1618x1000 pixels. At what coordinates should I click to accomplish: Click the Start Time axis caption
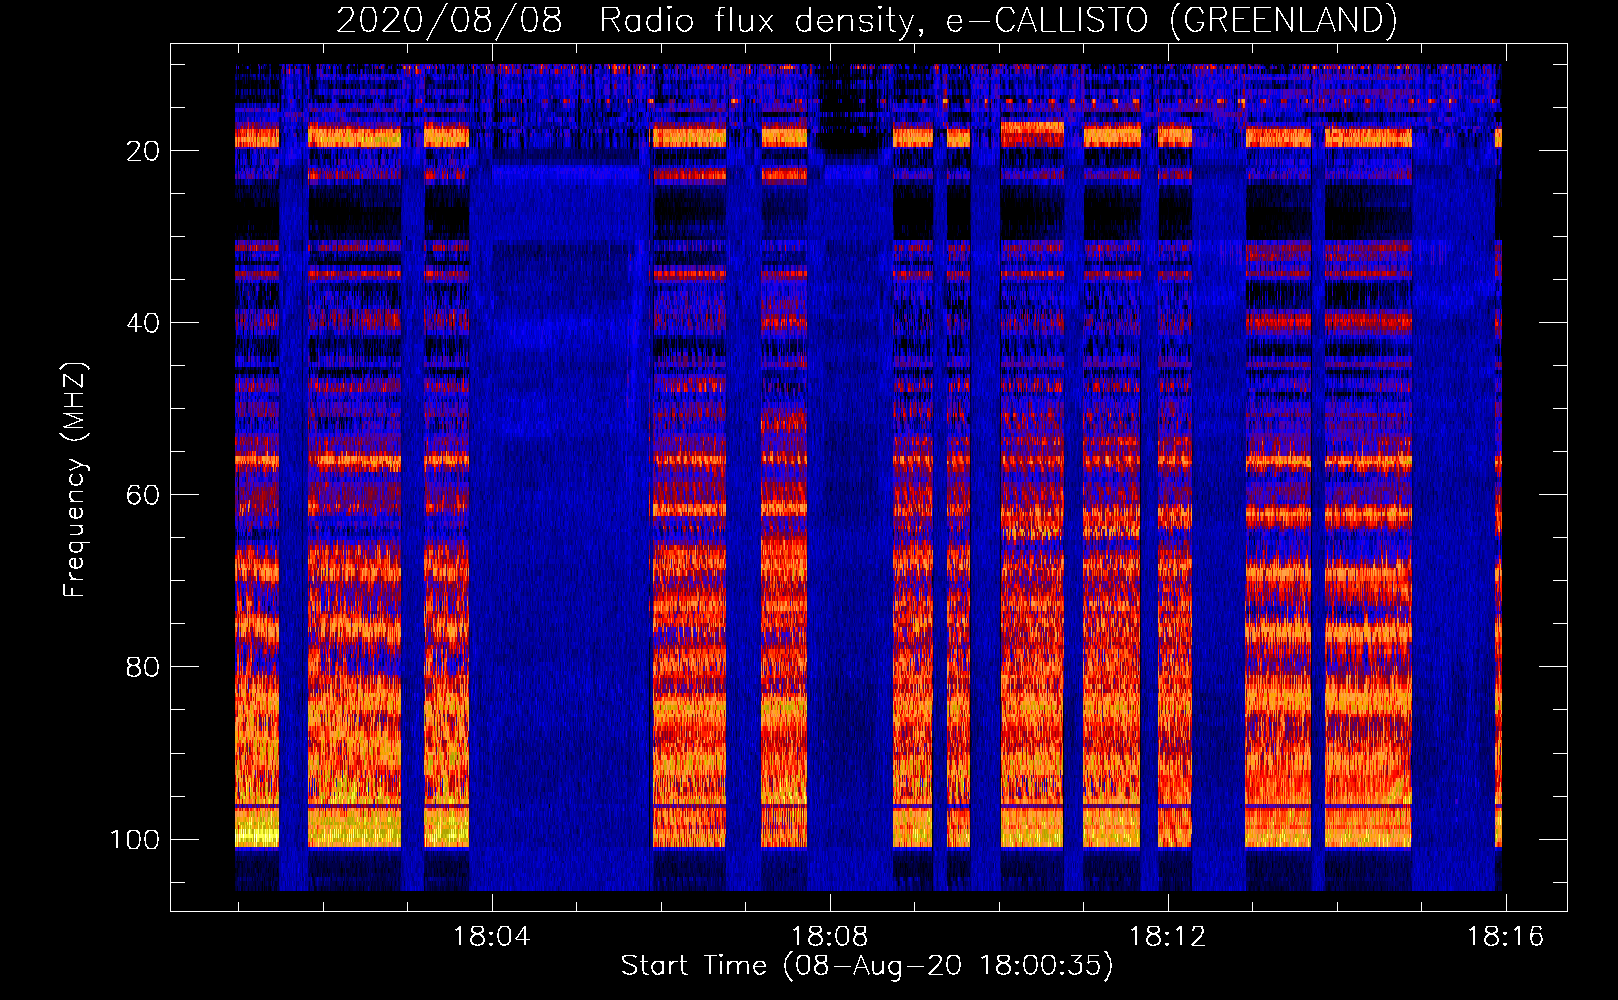pos(867,966)
